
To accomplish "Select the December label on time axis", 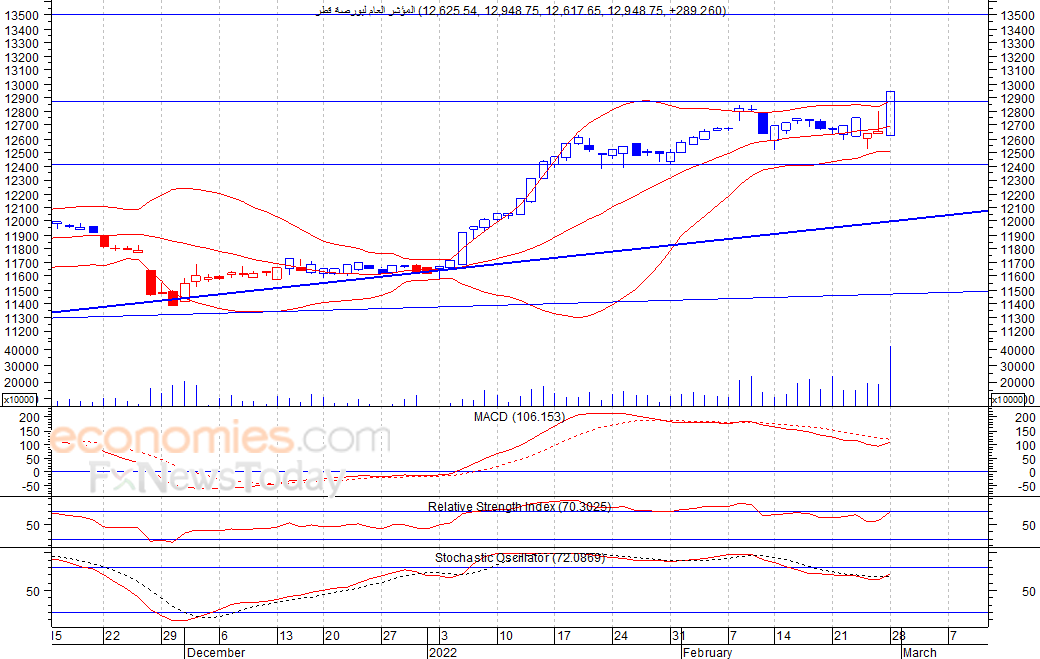I will coord(216,652).
